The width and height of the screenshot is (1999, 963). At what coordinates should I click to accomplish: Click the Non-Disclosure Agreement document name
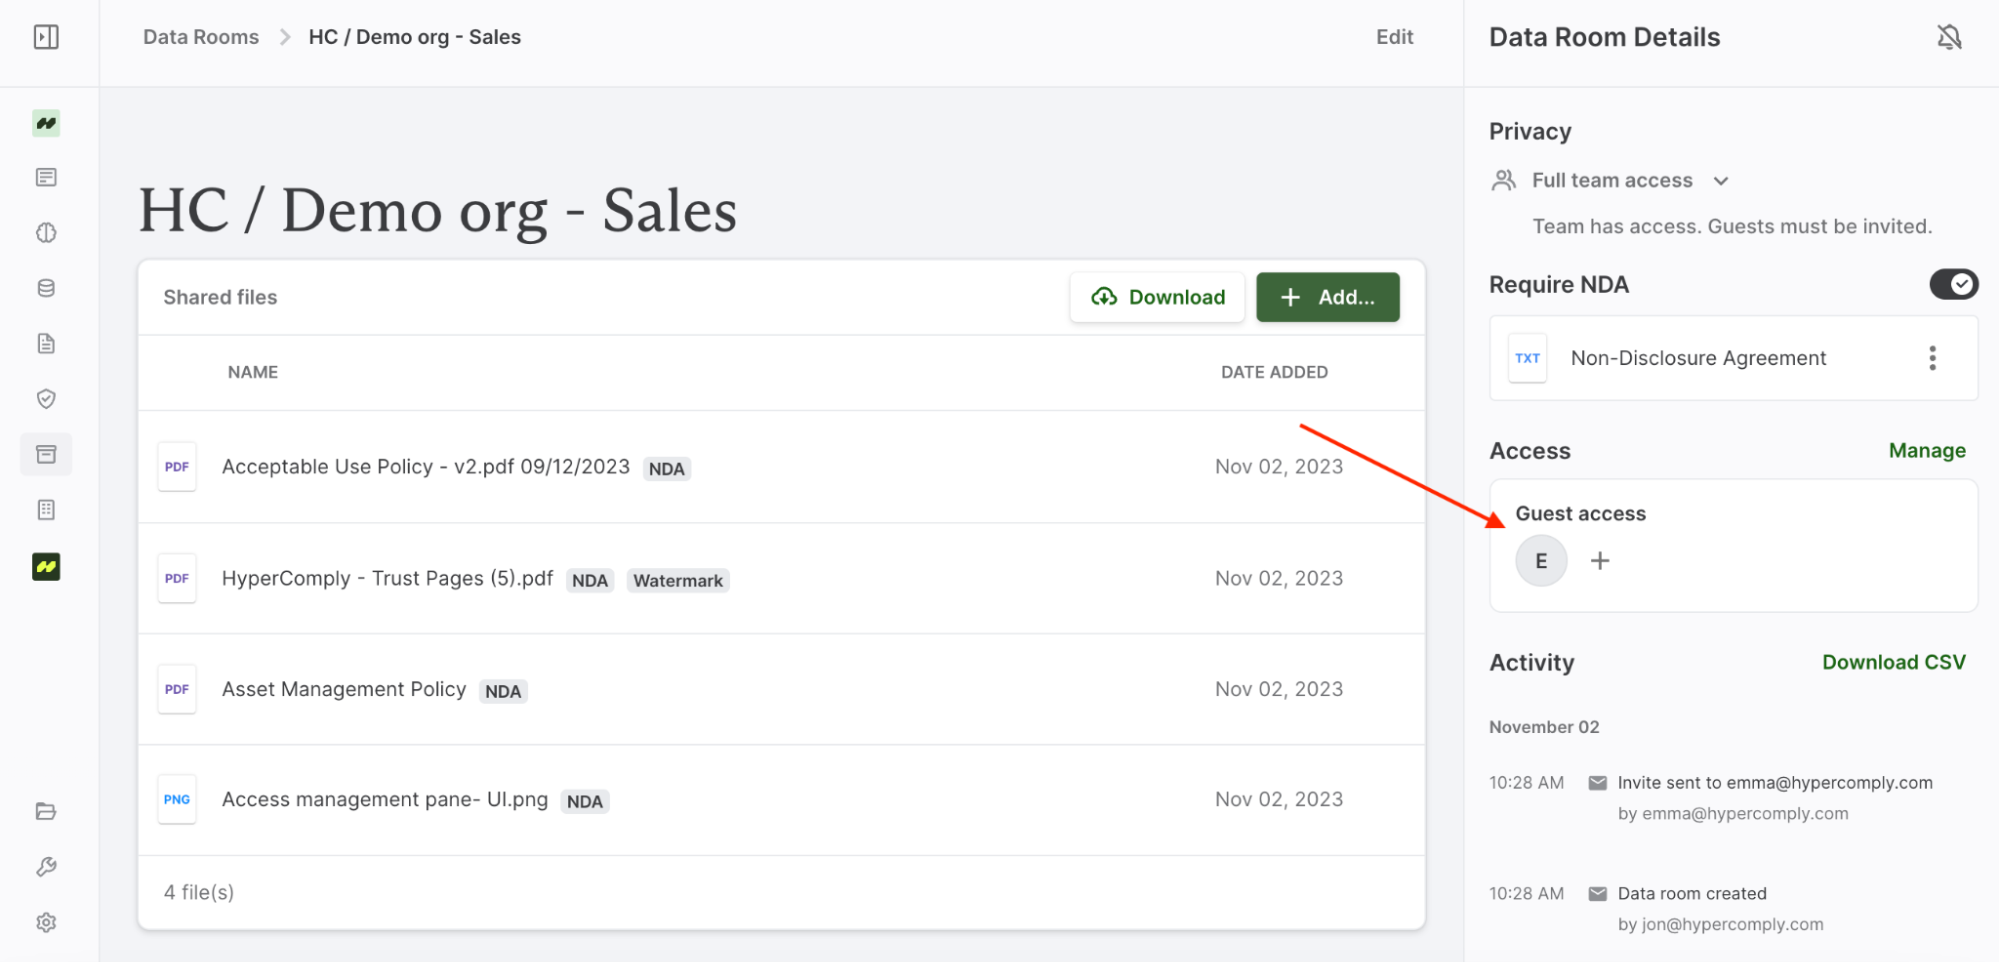pos(1698,358)
